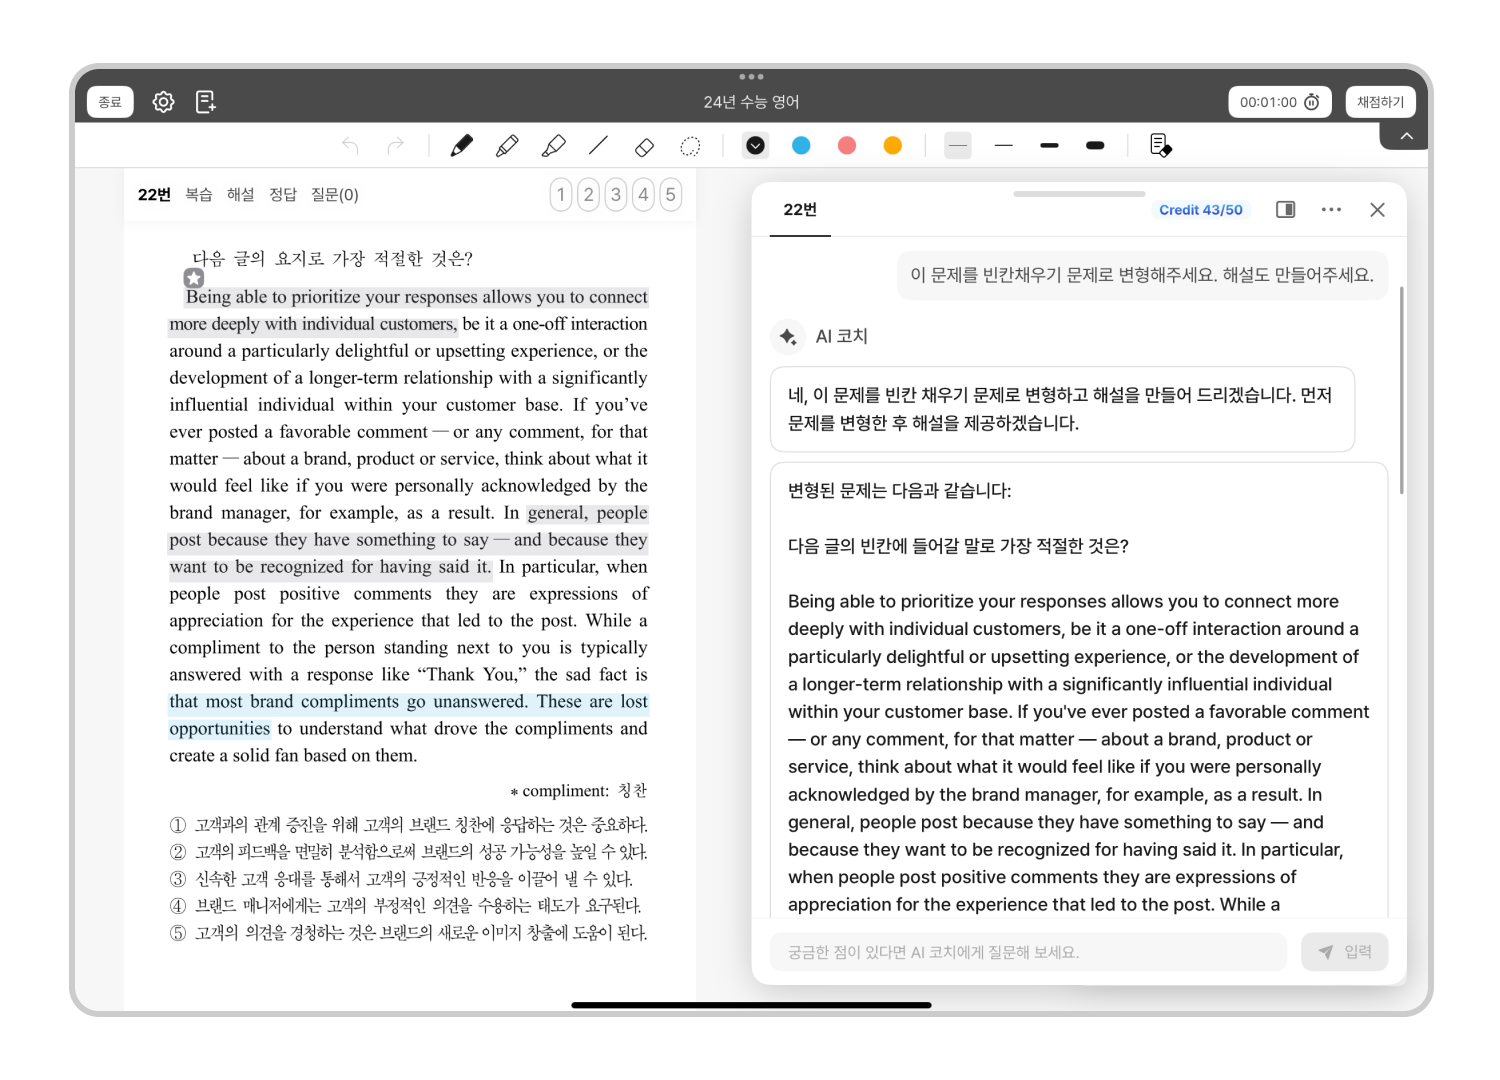Click the 종료 exit button
This screenshot has height=1080, width=1500.
(110, 102)
